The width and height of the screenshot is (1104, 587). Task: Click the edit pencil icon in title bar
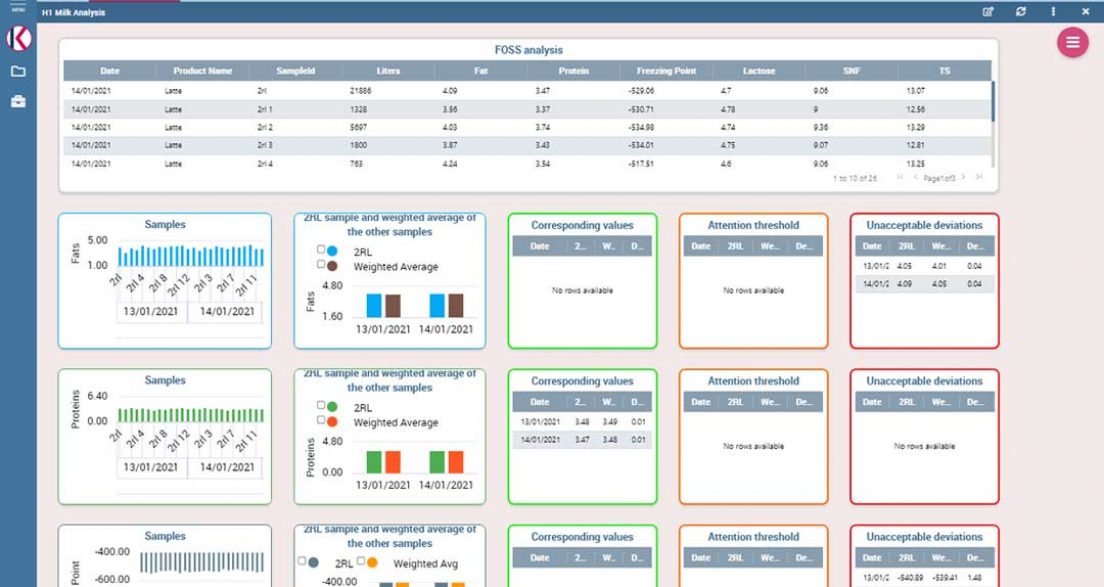point(988,11)
